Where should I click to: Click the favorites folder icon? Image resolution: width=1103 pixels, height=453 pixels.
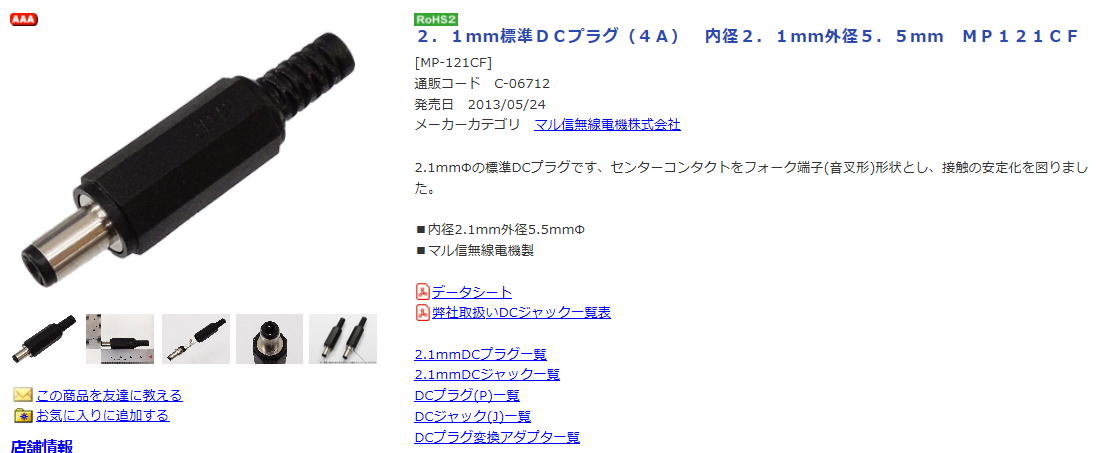(x=23, y=415)
